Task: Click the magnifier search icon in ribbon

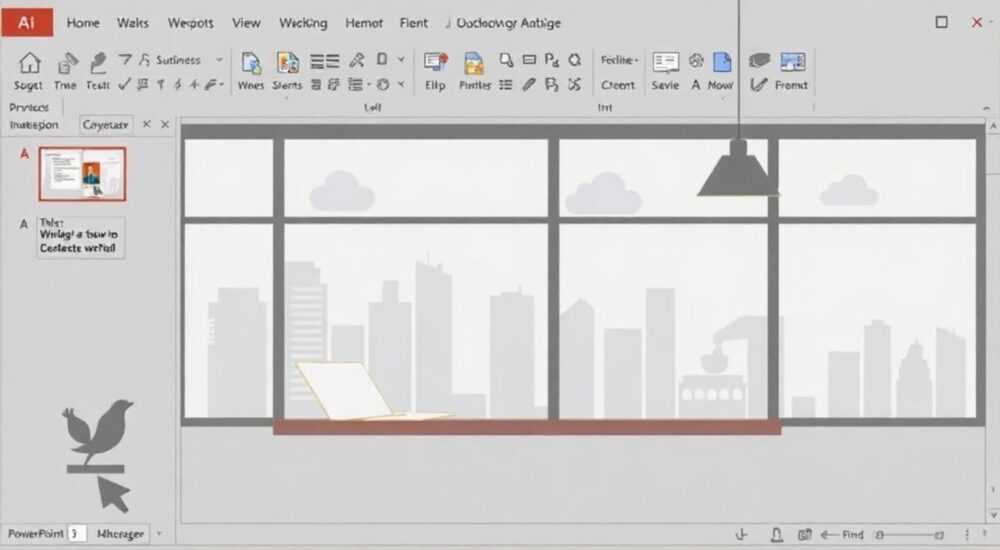Action: click(x=506, y=60)
